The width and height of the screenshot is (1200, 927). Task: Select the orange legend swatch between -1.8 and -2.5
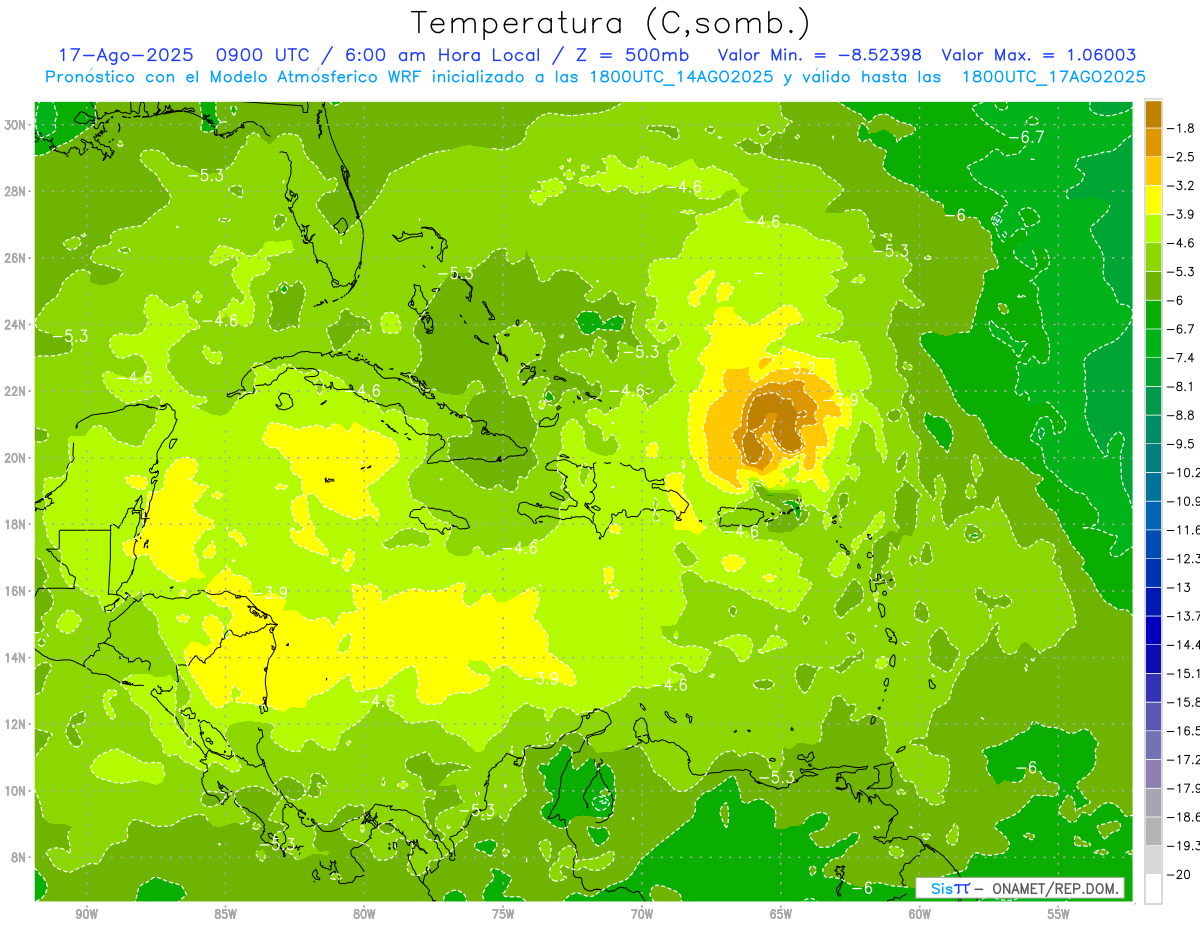coord(1153,142)
